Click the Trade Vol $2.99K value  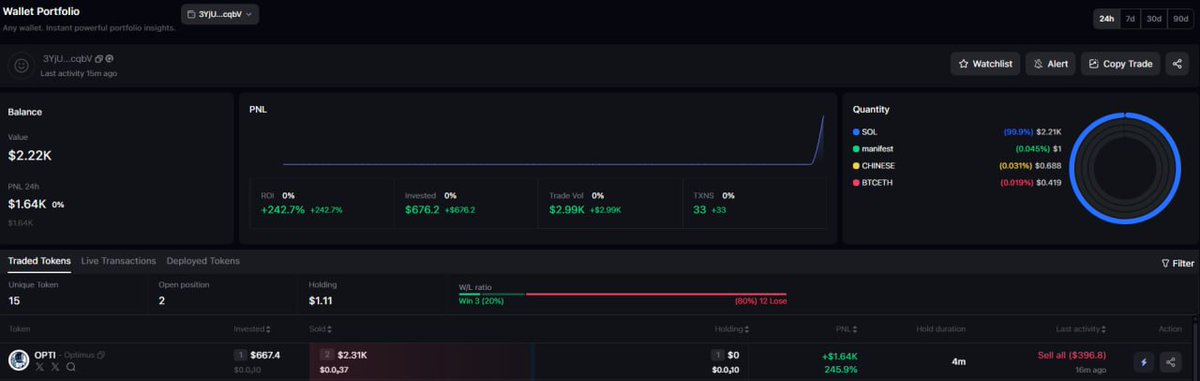click(568, 210)
